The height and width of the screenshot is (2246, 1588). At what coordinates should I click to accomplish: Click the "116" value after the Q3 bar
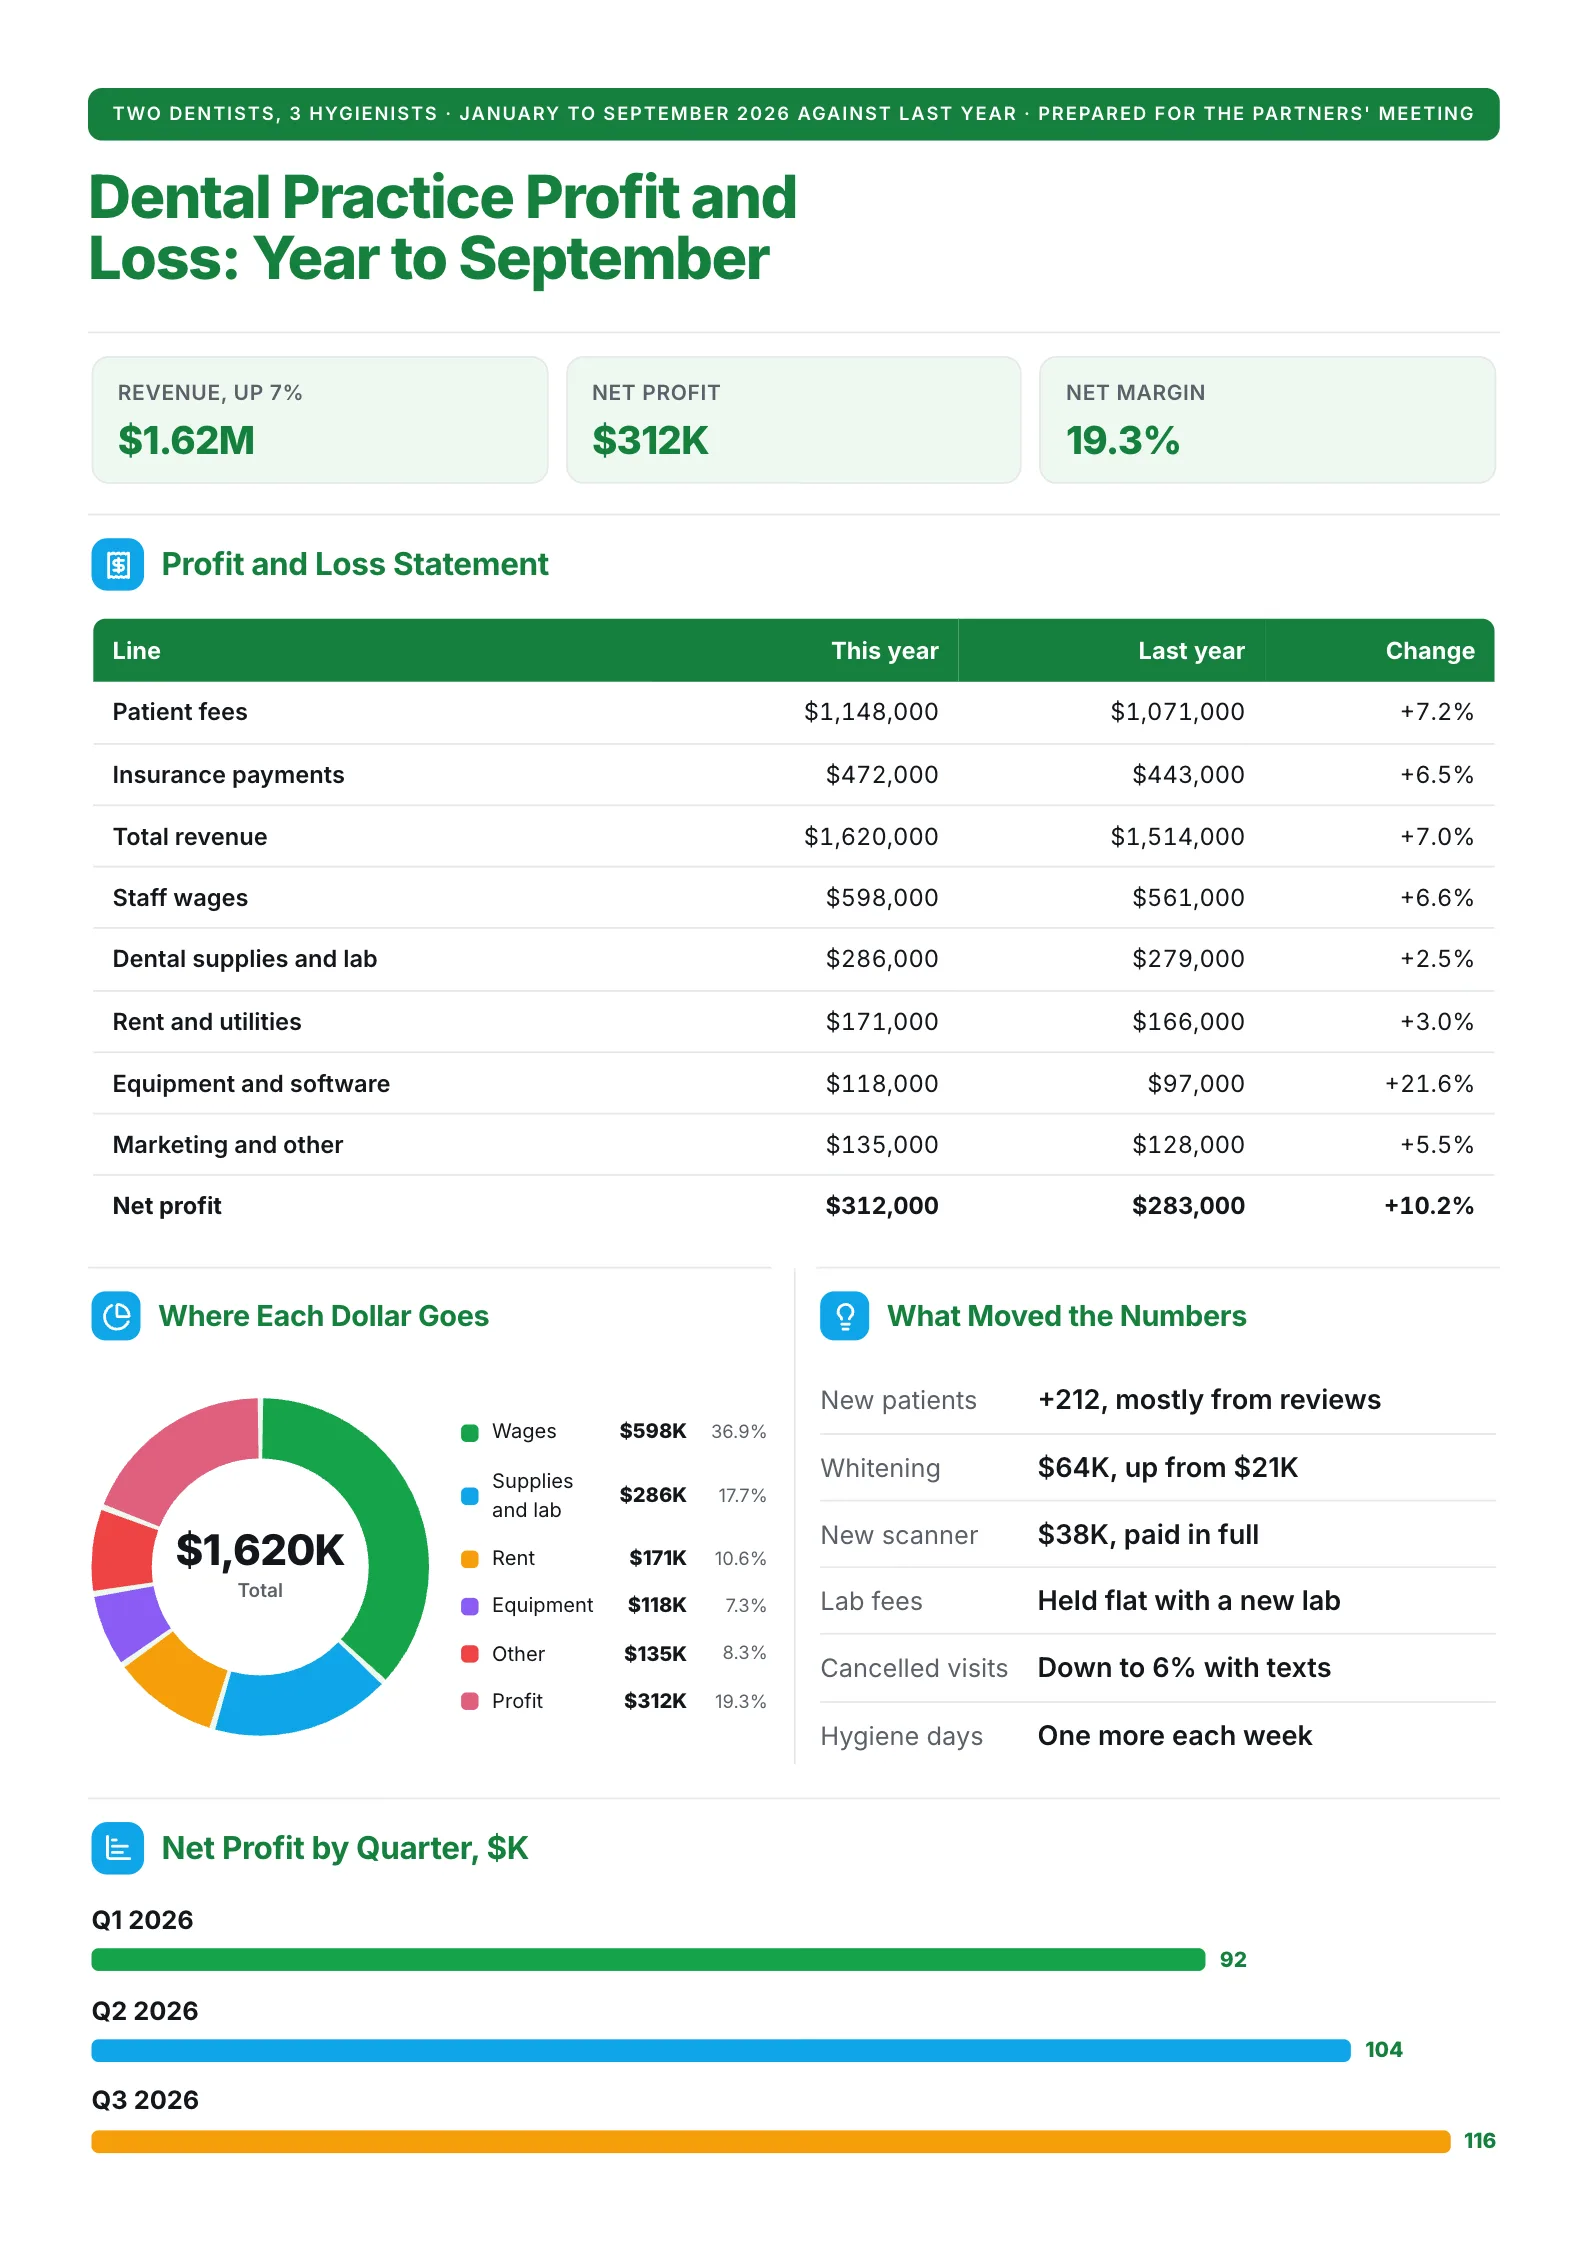point(1480,2141)
